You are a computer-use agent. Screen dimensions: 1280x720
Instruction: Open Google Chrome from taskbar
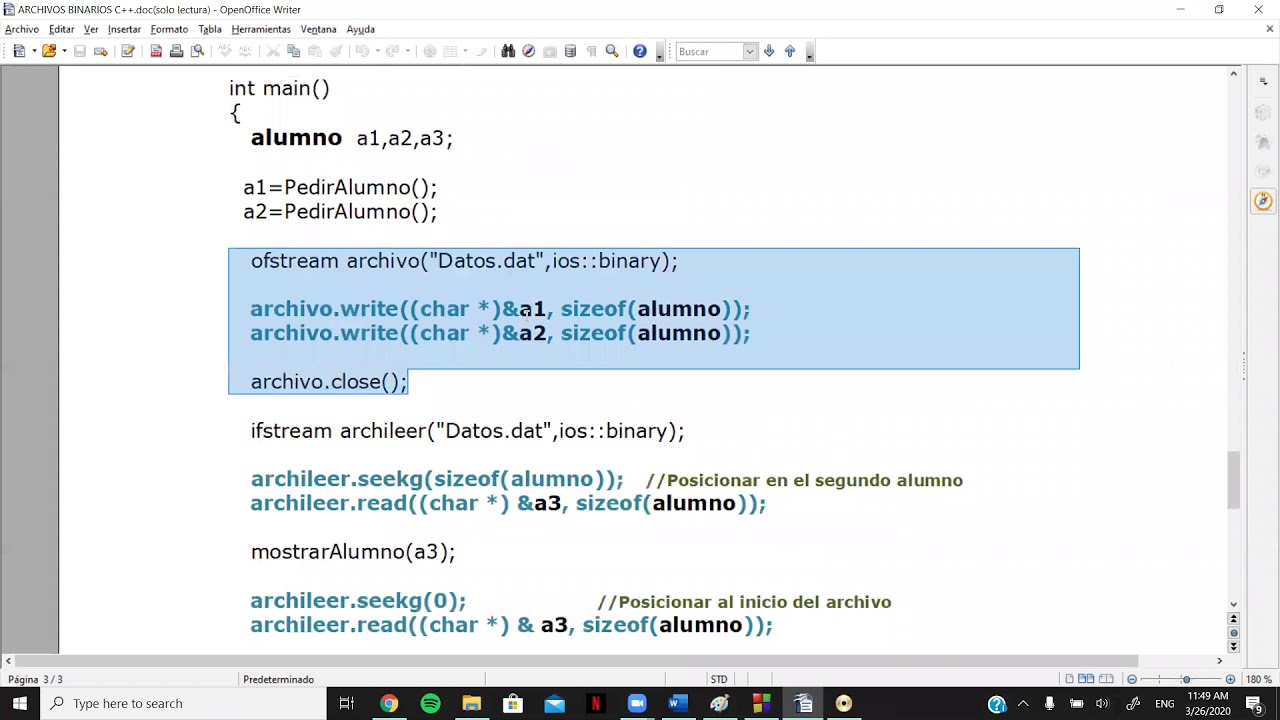point(389,703)
